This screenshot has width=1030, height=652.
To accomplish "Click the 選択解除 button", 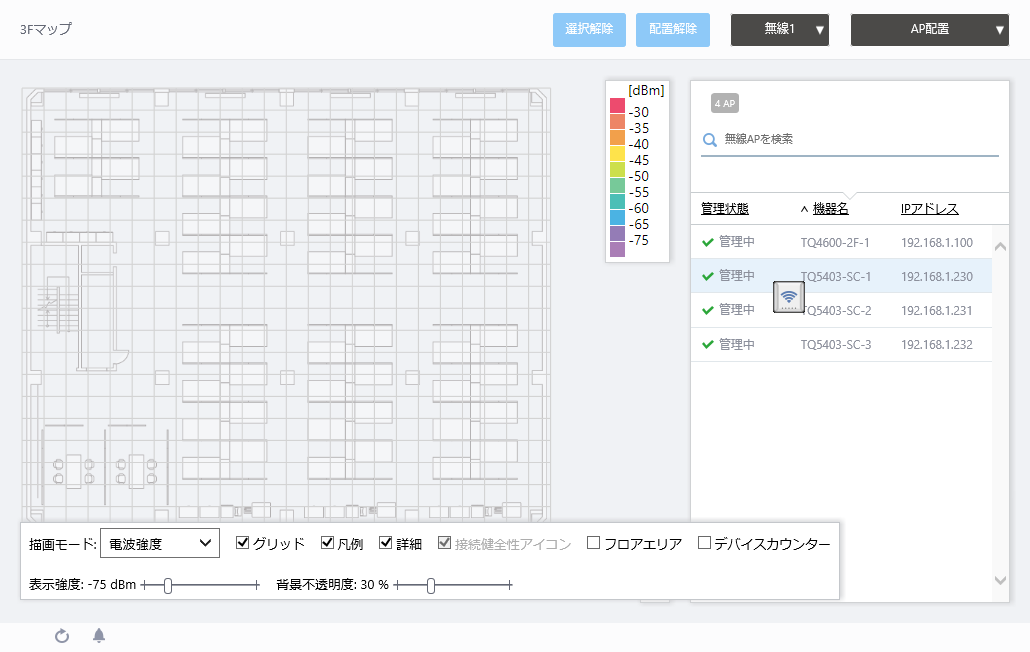I will point(589,30).
